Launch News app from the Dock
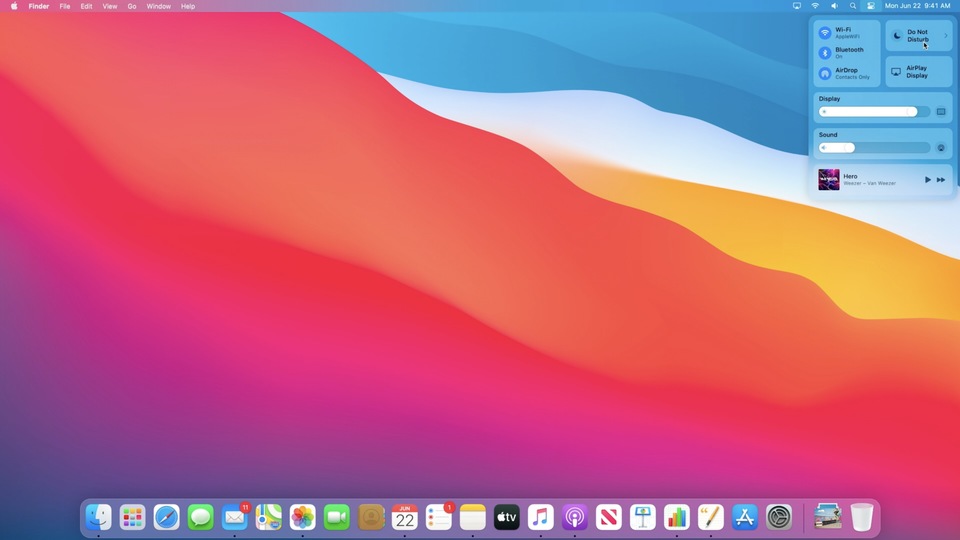This screenshot has width=960, height=540. click(609, 517)
